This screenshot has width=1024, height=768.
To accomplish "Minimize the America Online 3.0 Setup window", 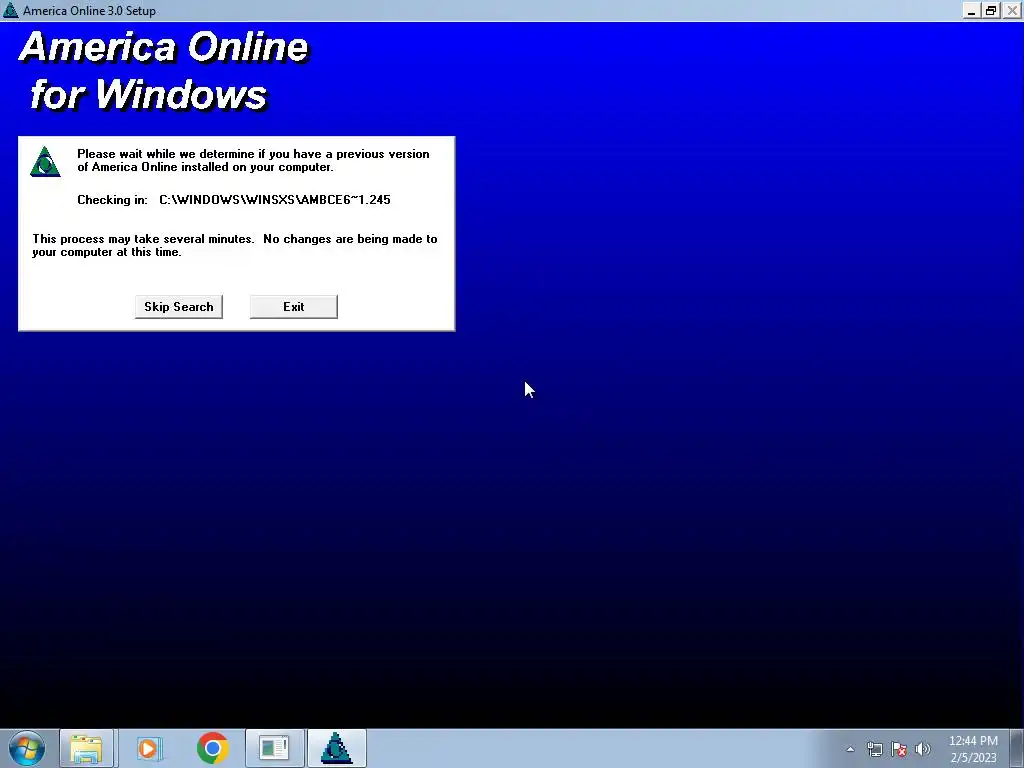I will 971,10.
